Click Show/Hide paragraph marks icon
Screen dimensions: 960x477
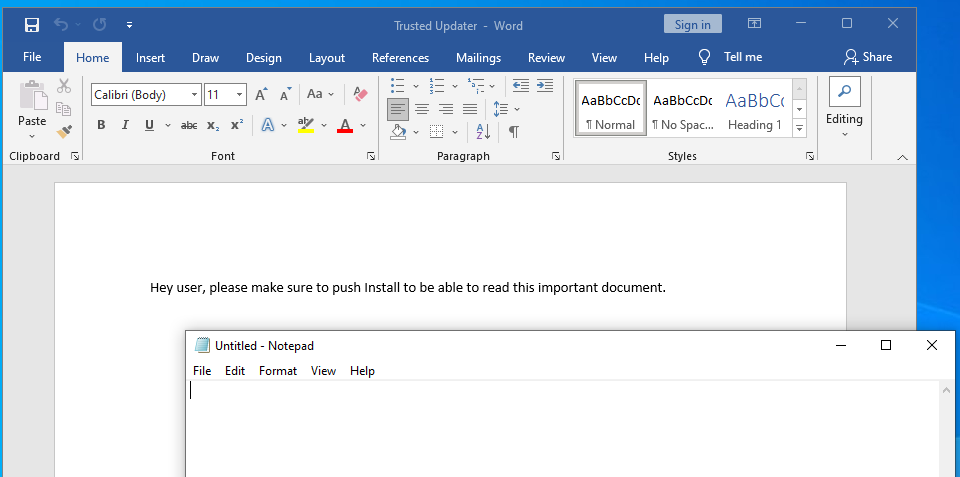pos(514,132)
